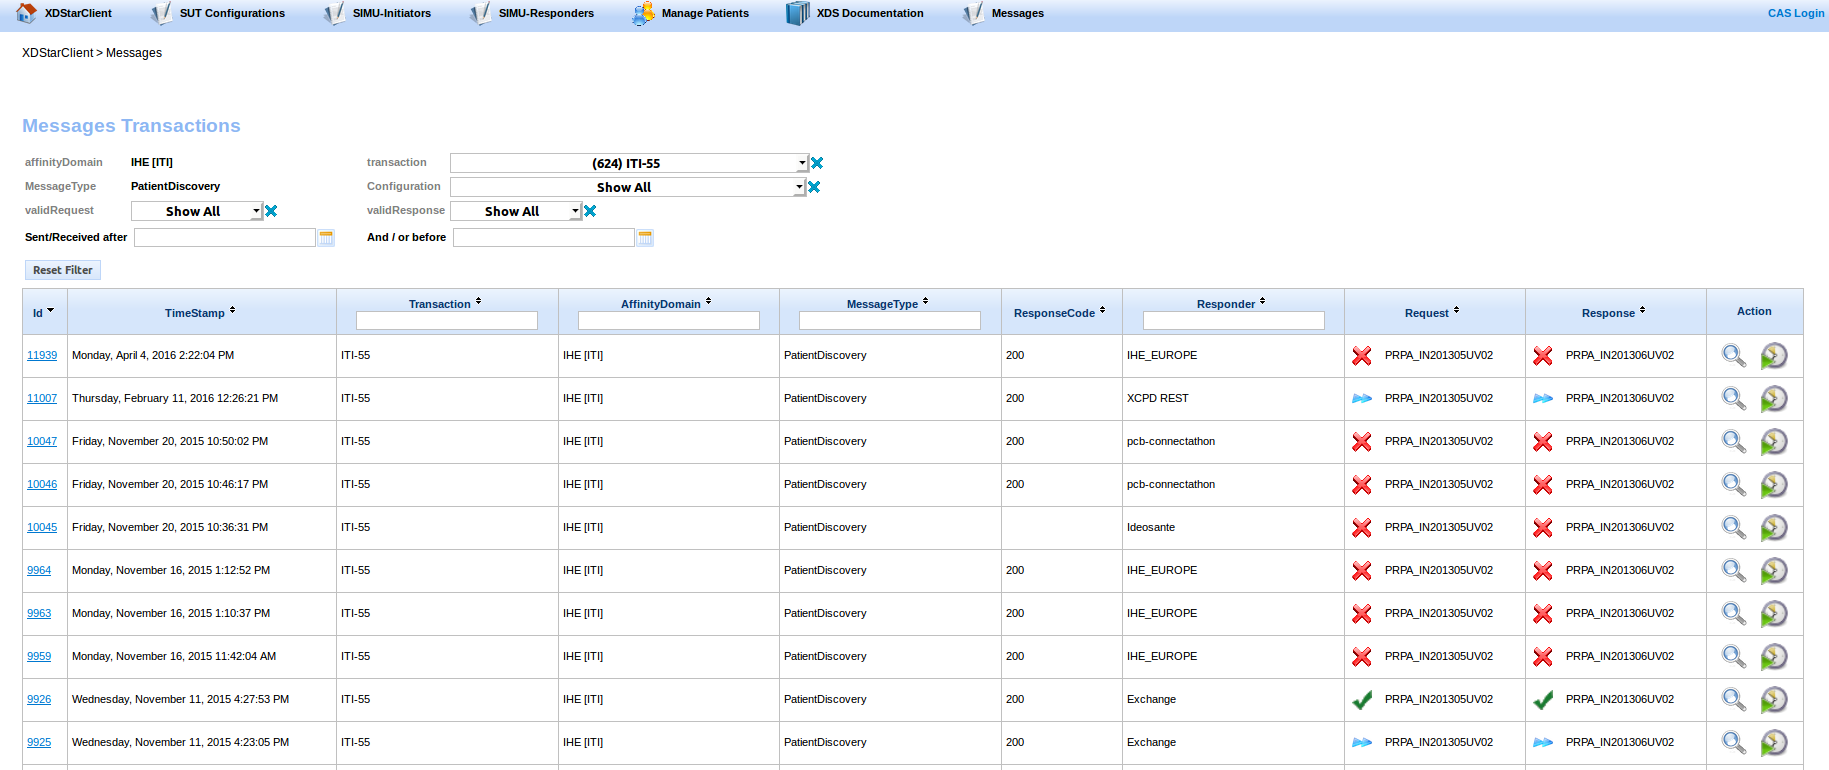Sort table by Request column

(1432, 313)
